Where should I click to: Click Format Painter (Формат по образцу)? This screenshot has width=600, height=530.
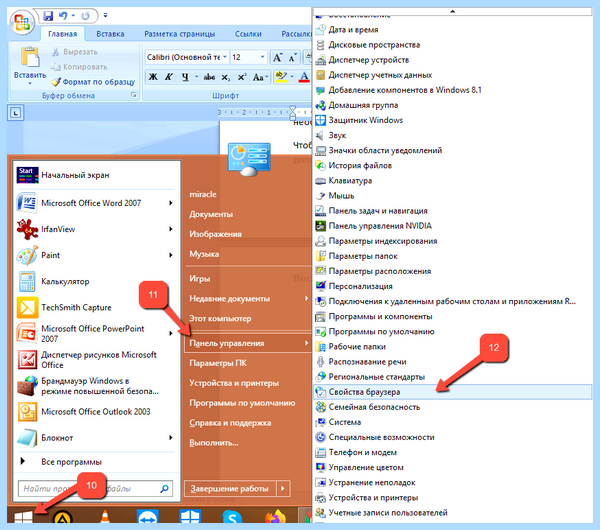click(x=93, y=82)
